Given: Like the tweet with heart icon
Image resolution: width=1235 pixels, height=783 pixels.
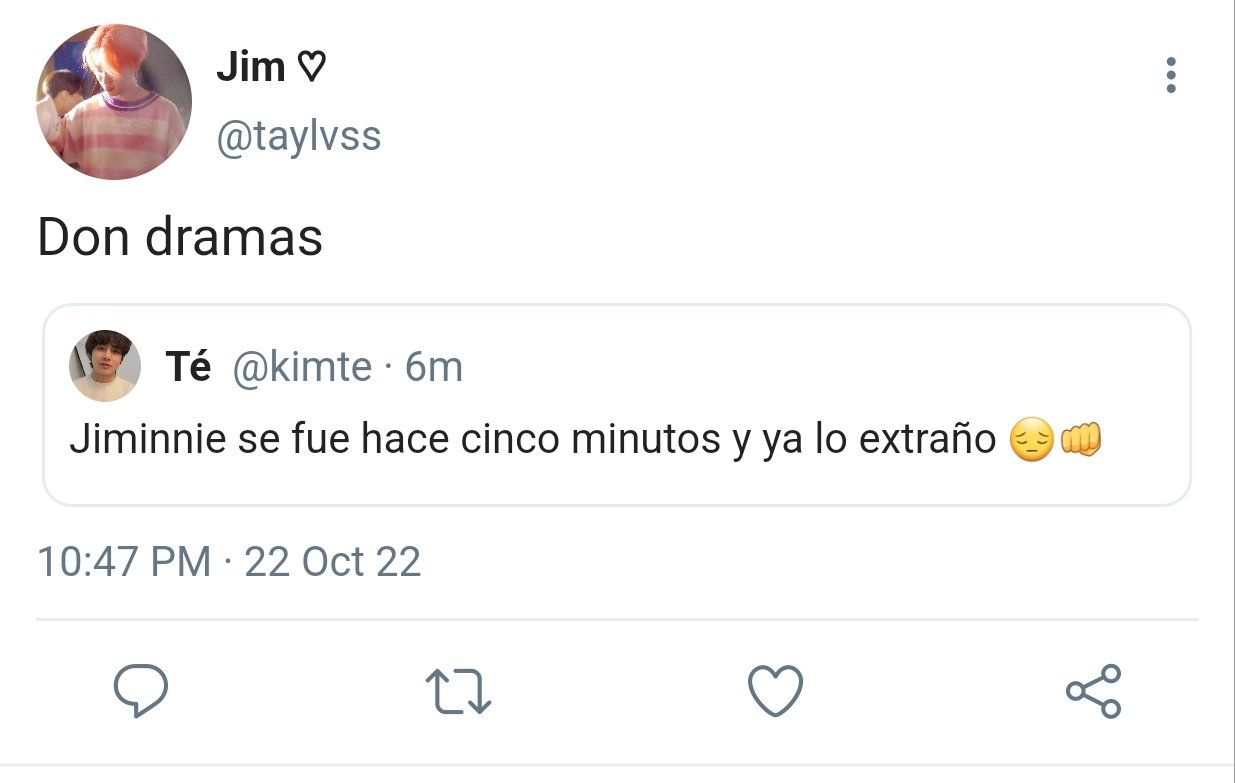Looking at the screenshot, I should (x=775, y=691).
